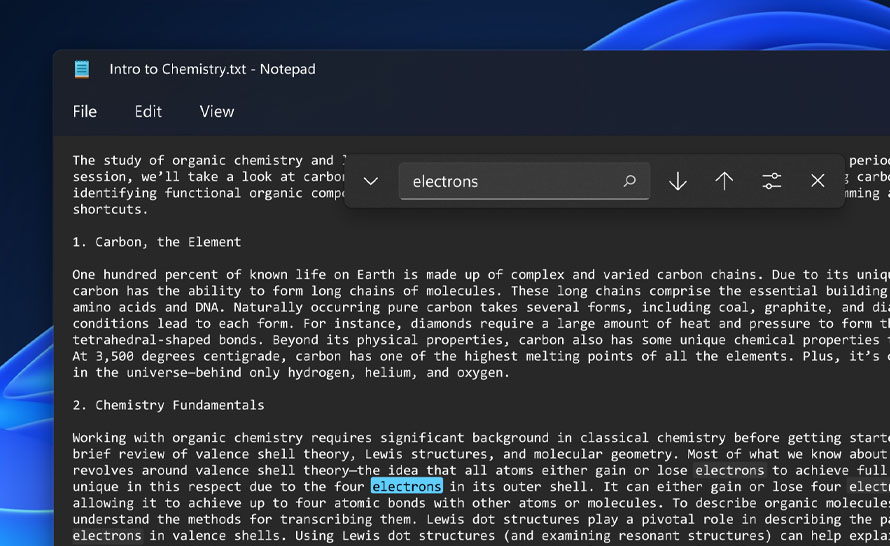Open the View menu
Image resolution: width=890 pixels, height=546 pixels.
point(217,112)
